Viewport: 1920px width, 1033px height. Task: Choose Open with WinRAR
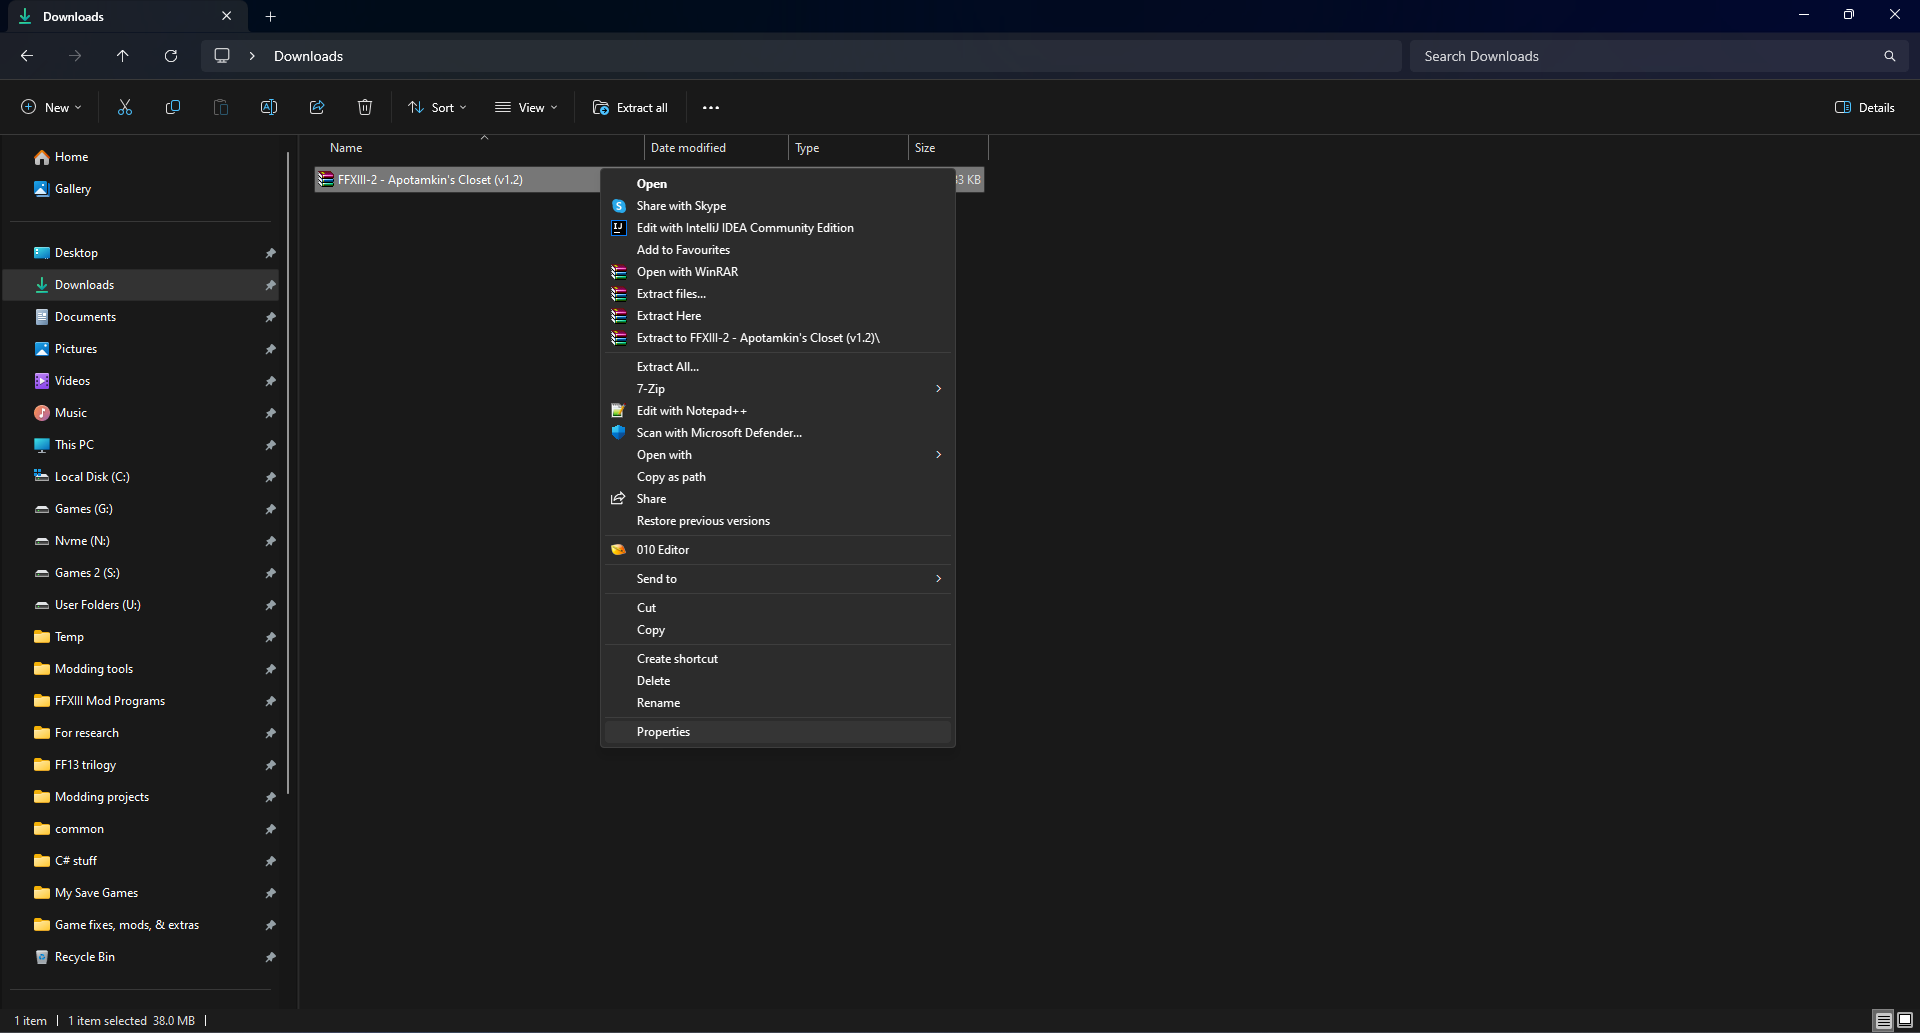click(x=778, y=272)
